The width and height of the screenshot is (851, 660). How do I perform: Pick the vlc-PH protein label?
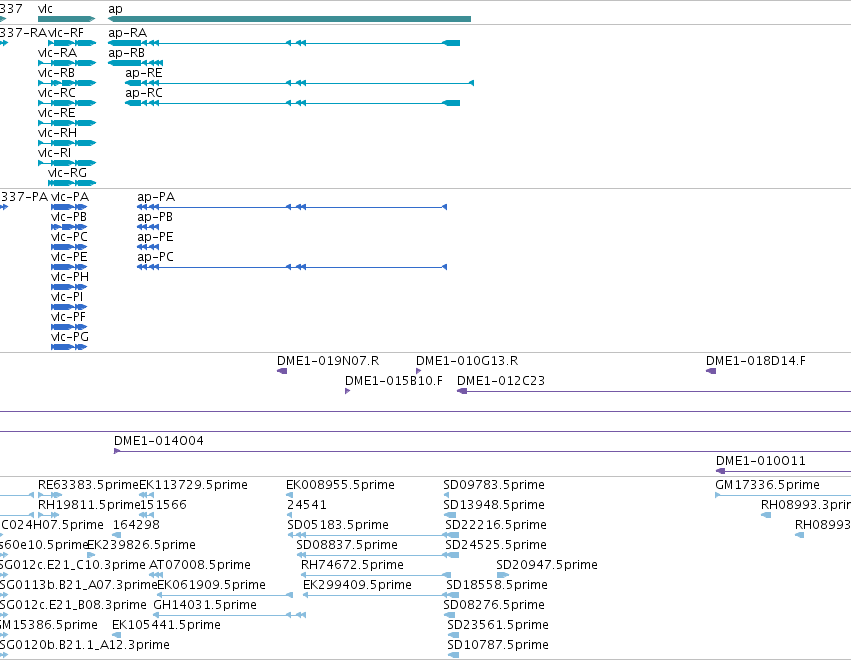[70, 277]
